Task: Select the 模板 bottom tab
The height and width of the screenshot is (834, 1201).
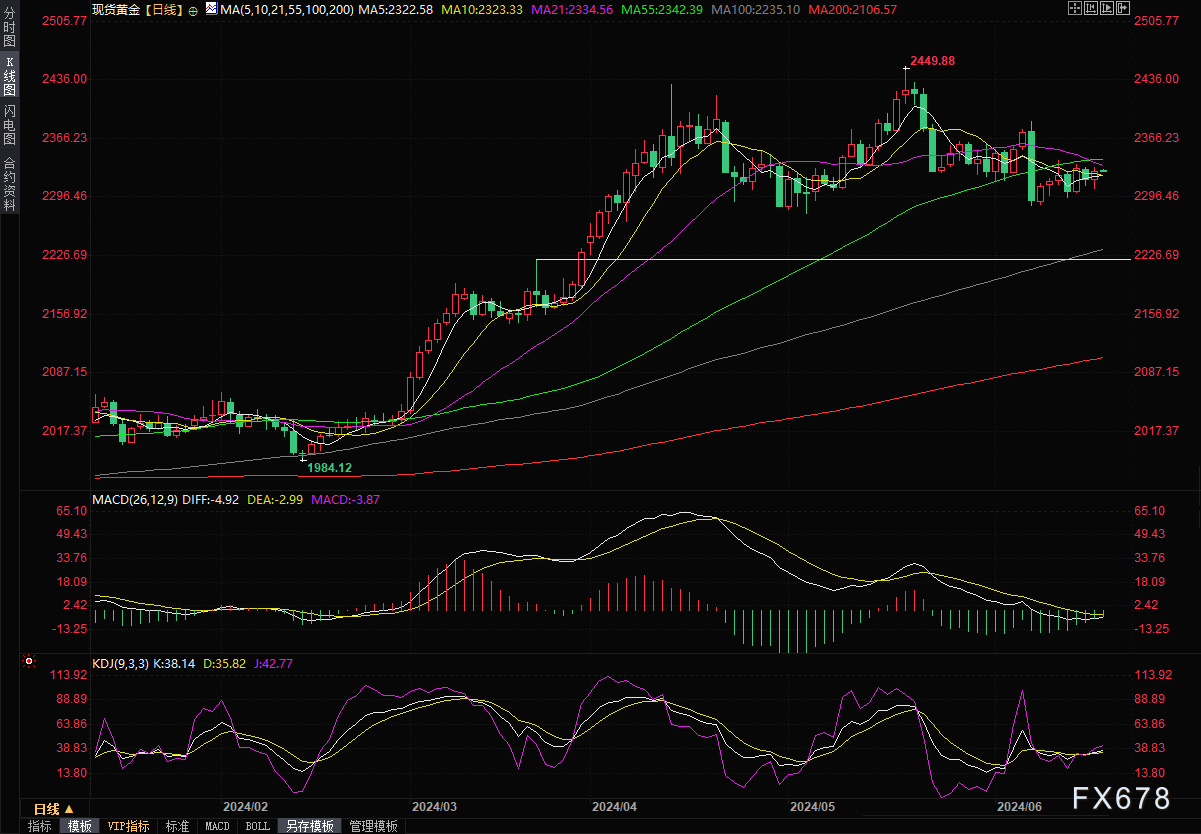Action: point(80,826)
